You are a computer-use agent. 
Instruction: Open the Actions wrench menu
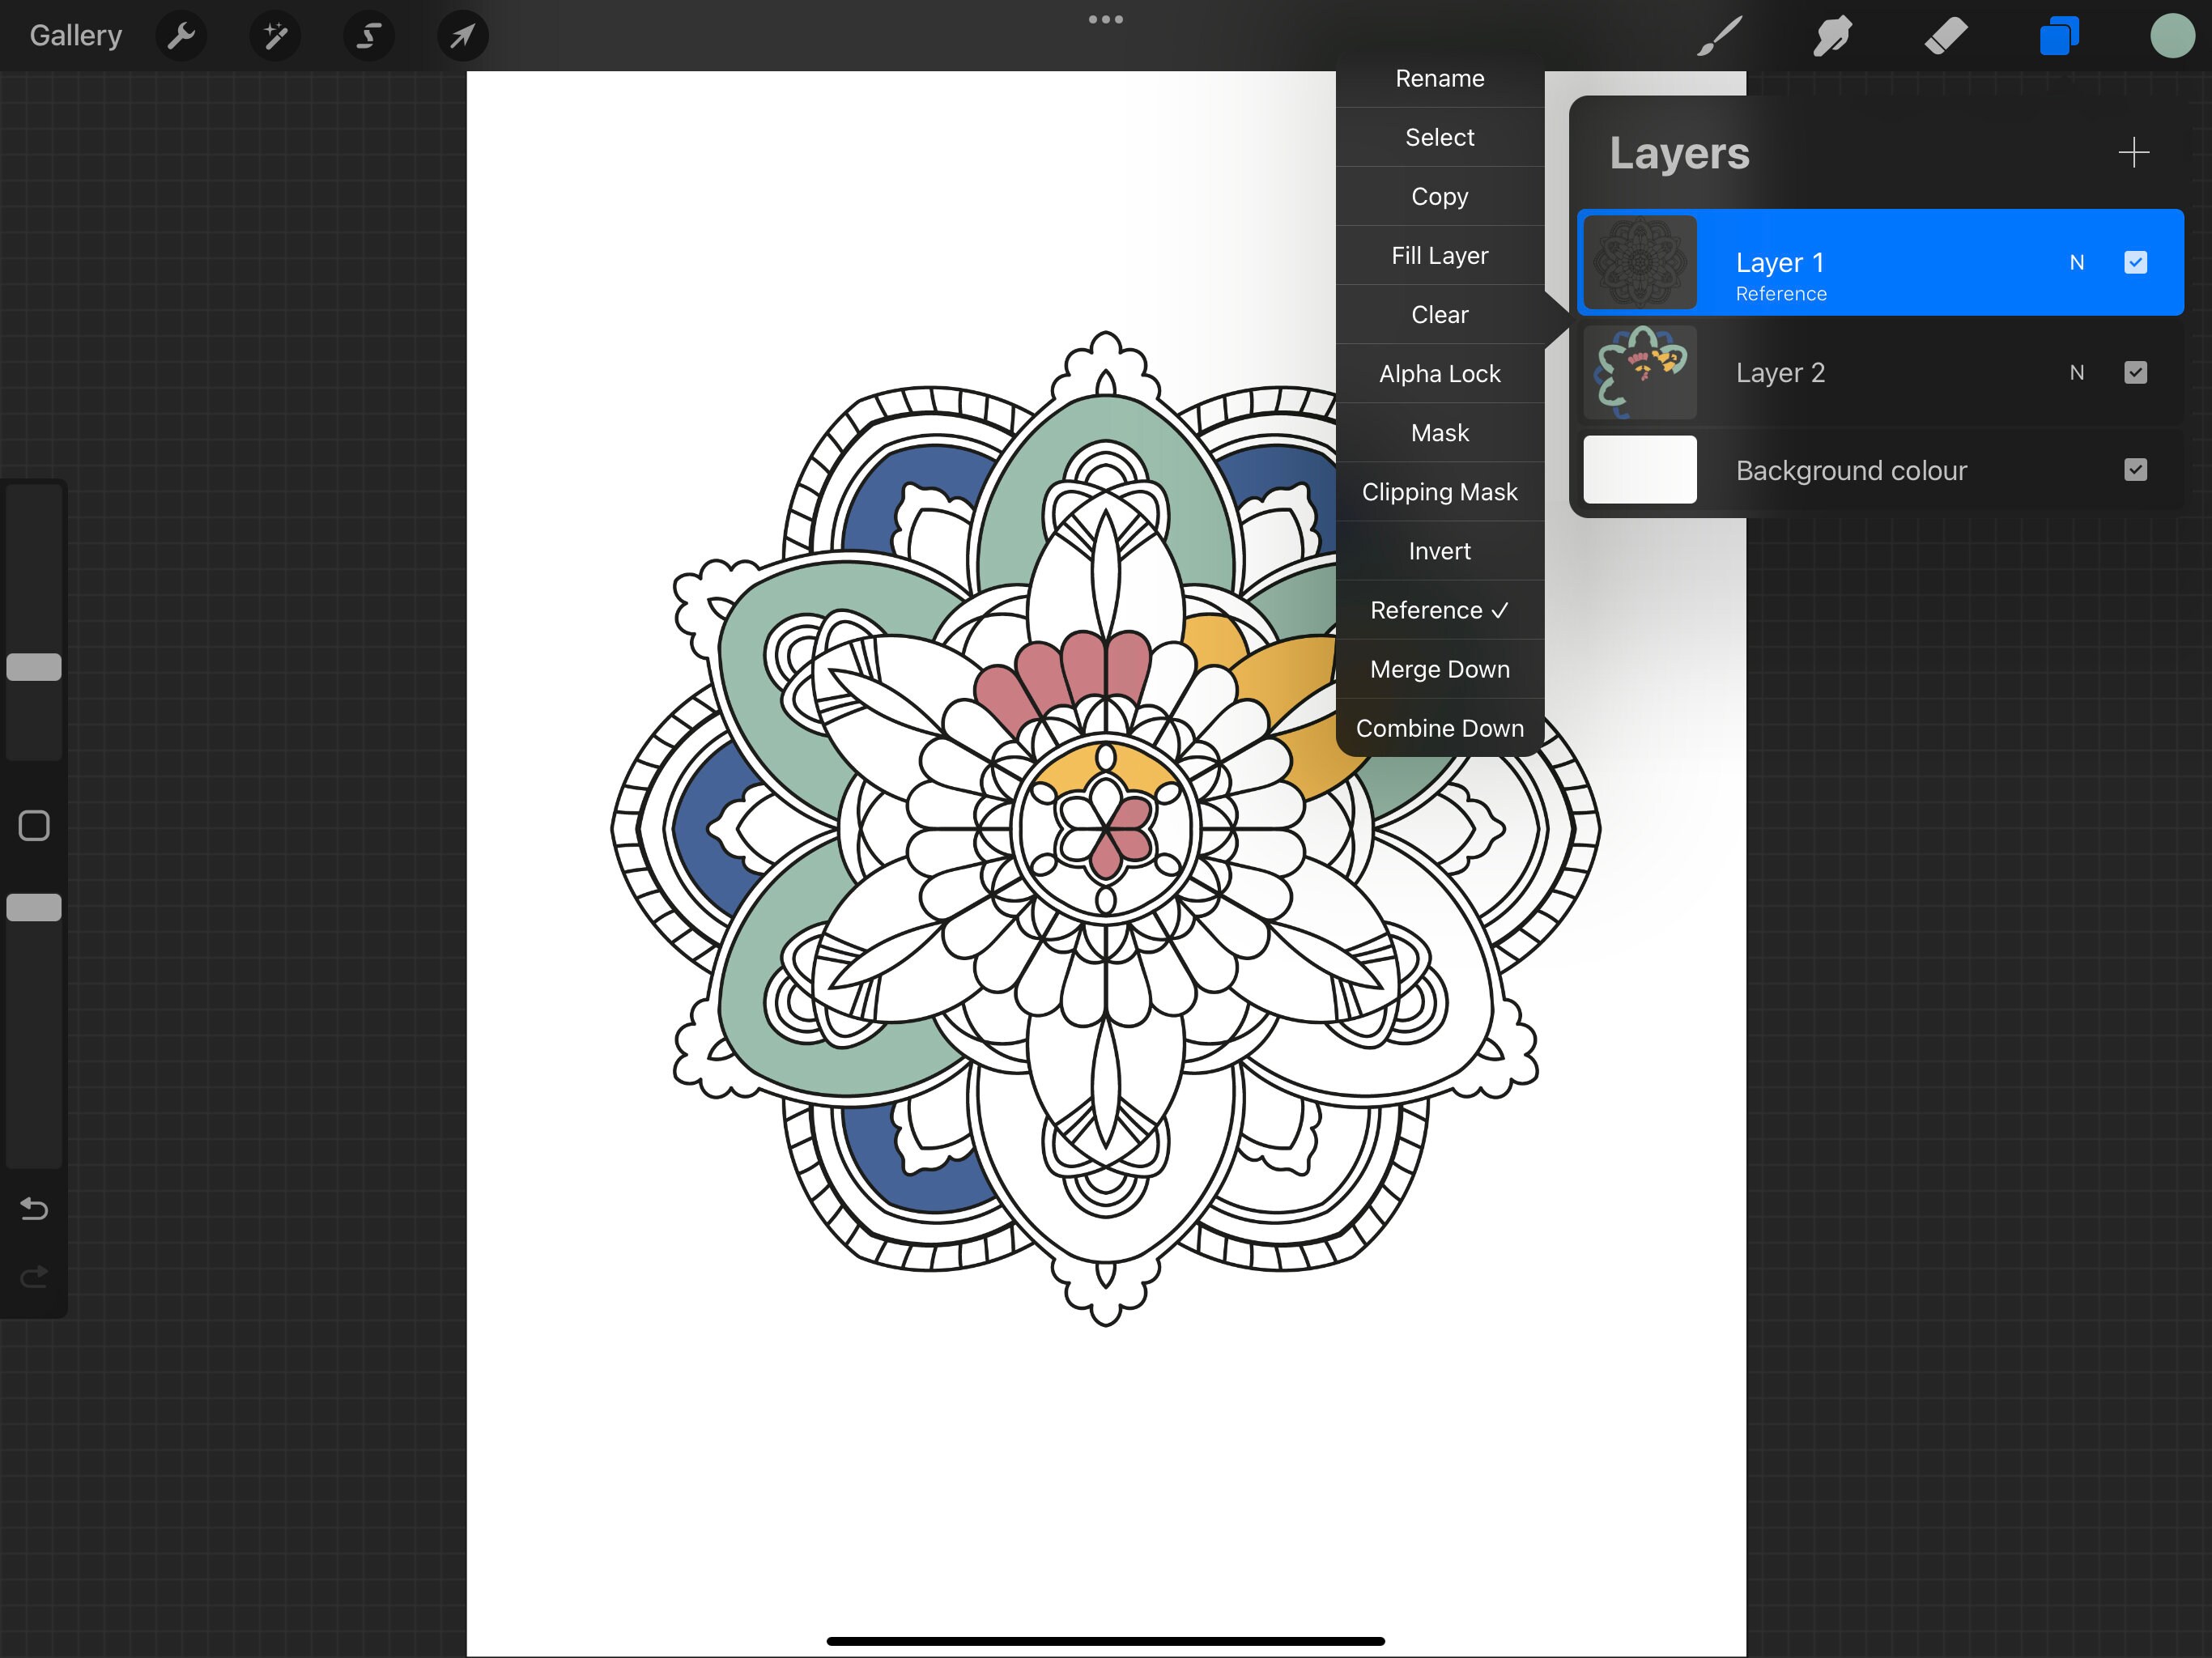coord(181,35)
